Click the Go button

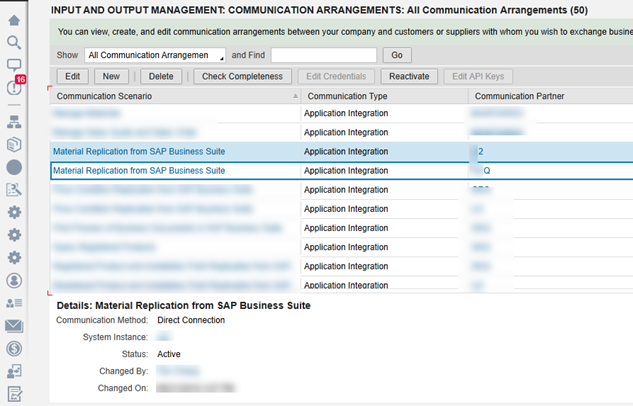point(397,55)
